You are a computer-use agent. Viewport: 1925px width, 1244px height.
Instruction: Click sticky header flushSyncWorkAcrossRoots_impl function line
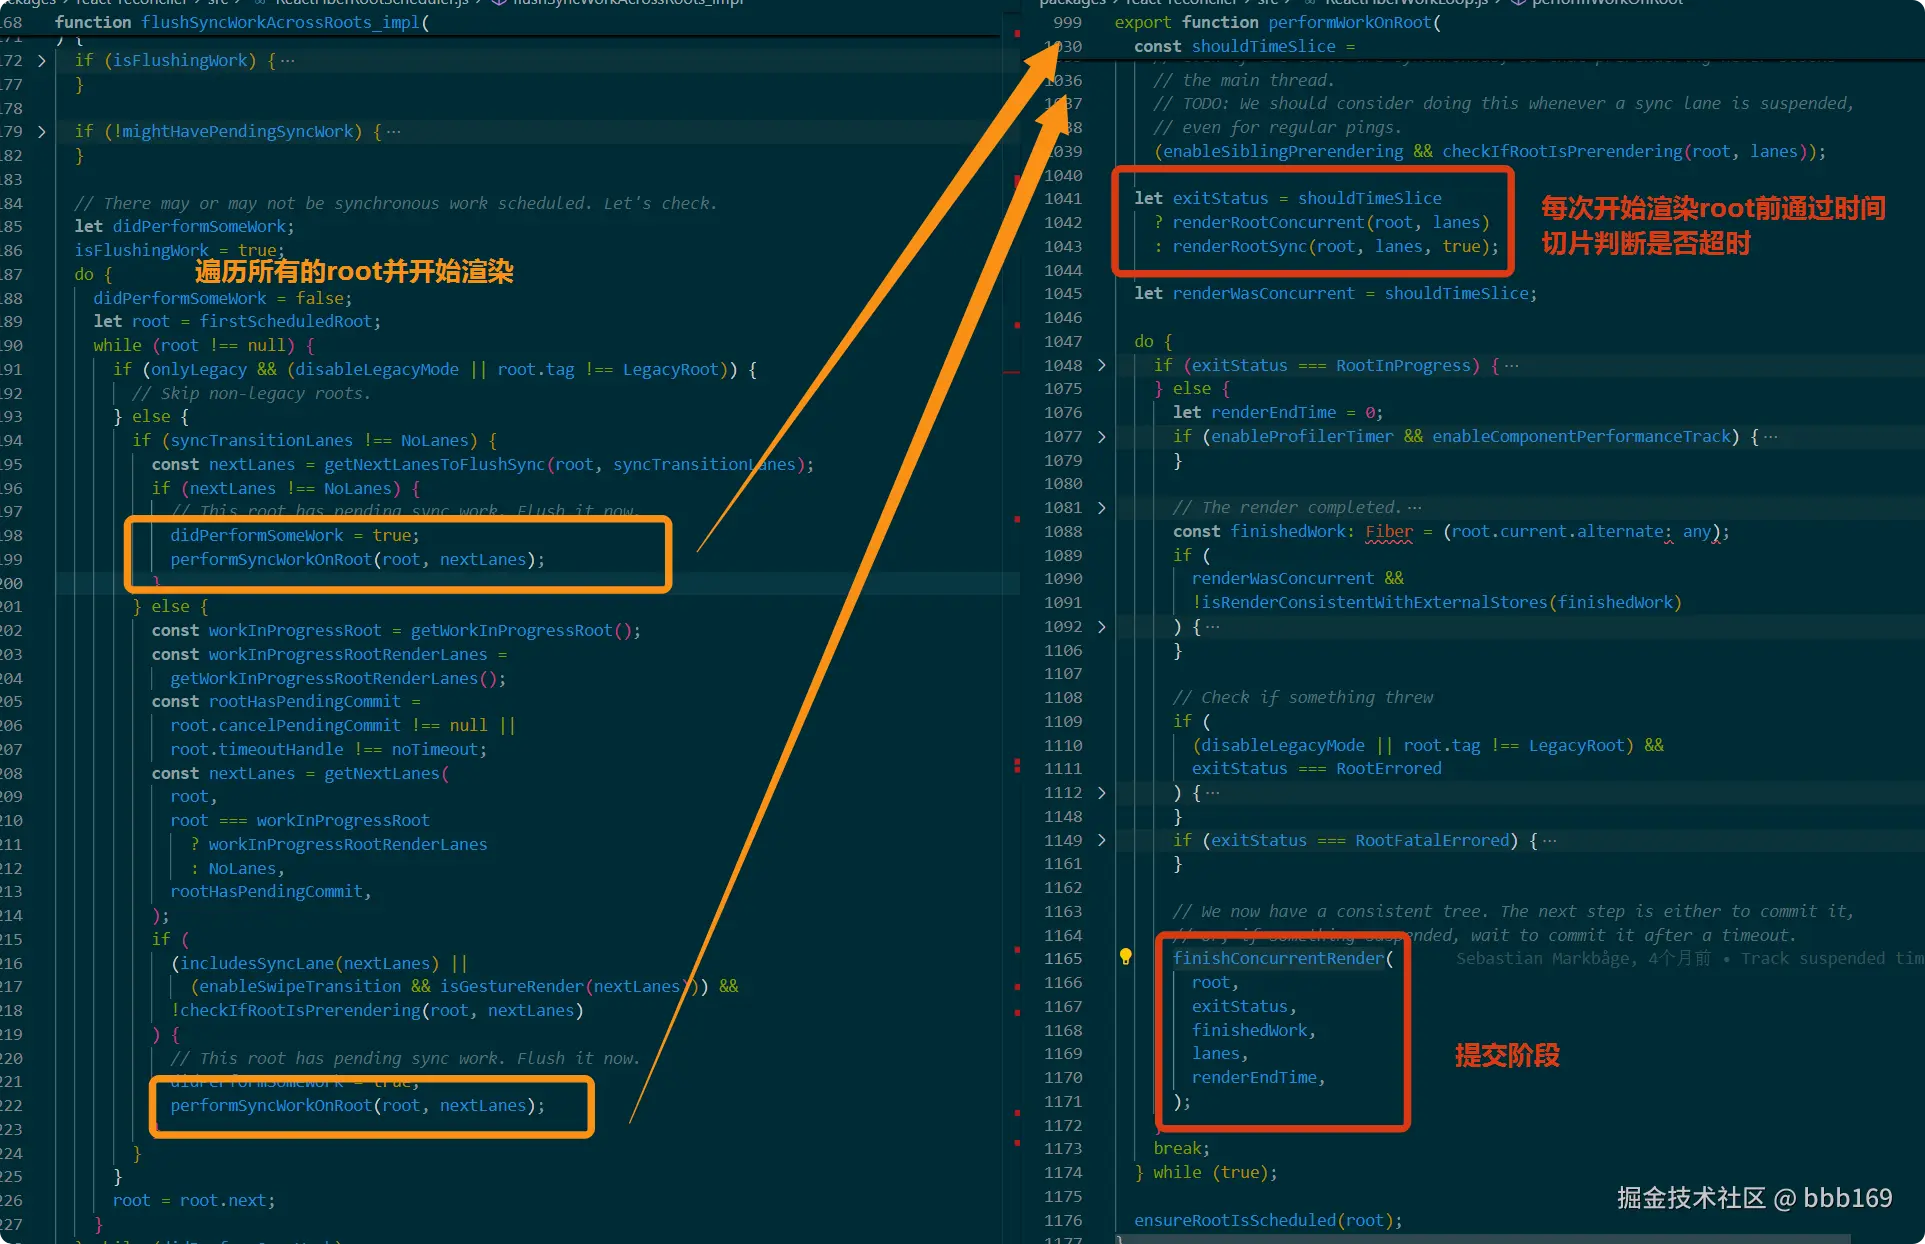click(240, 22)
